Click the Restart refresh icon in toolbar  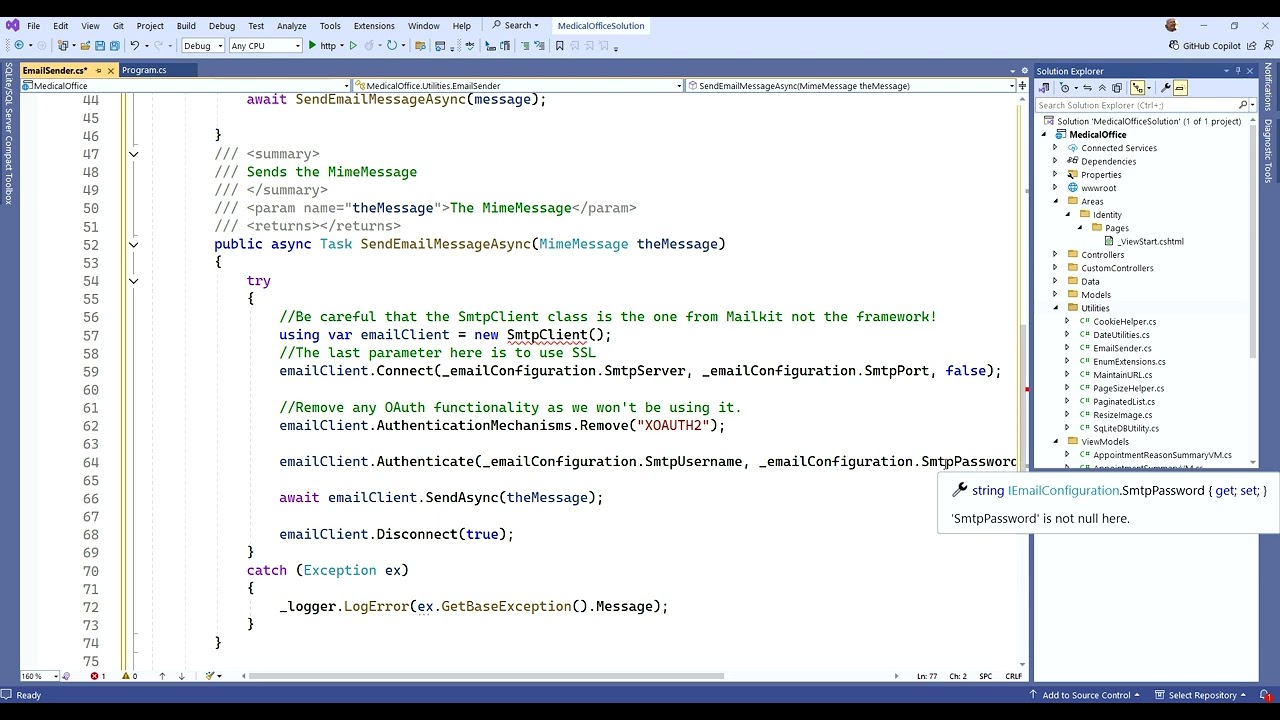click(x=392, y=45)
